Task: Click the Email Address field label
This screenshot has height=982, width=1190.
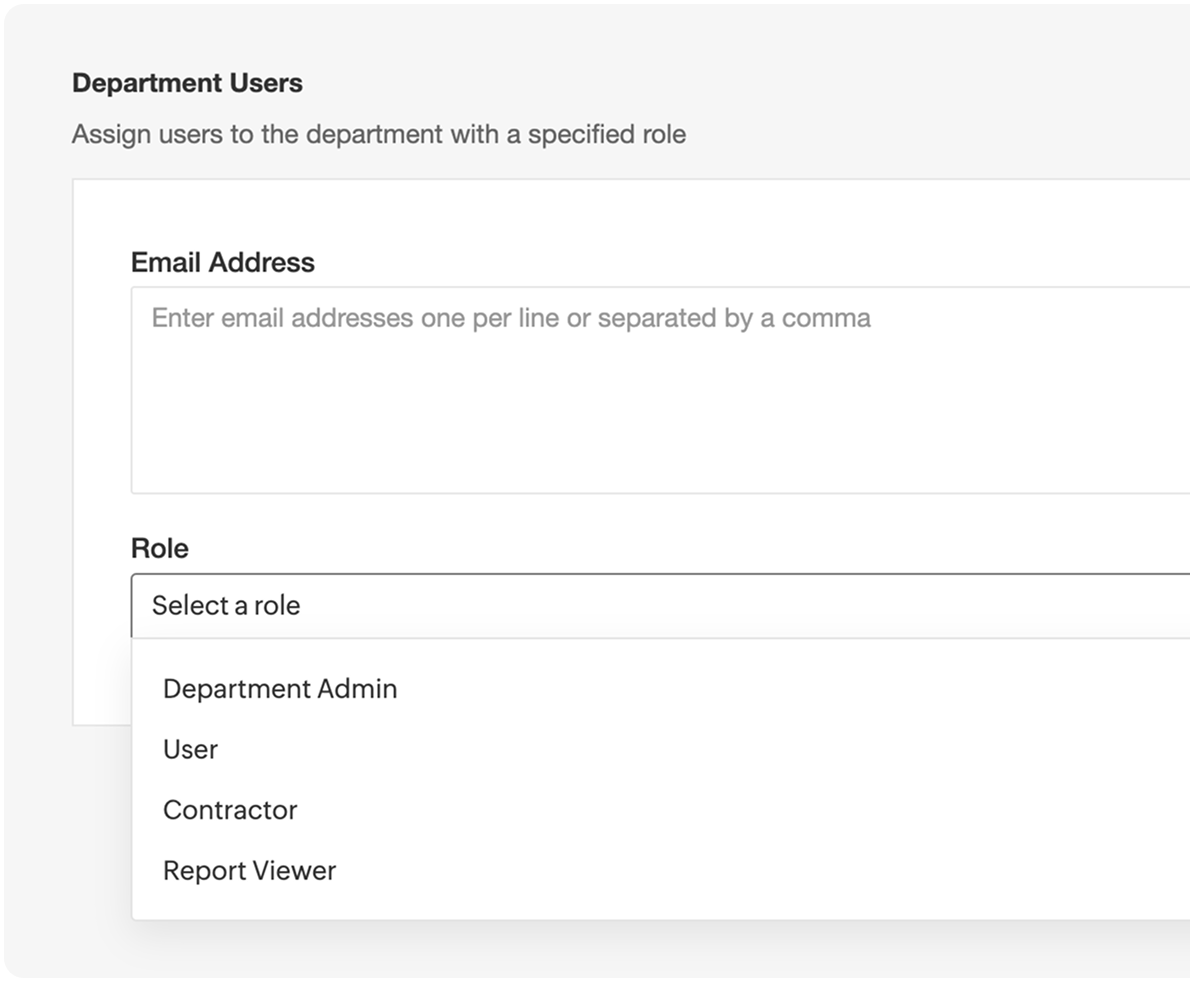Action: click(x=223, y=262)
